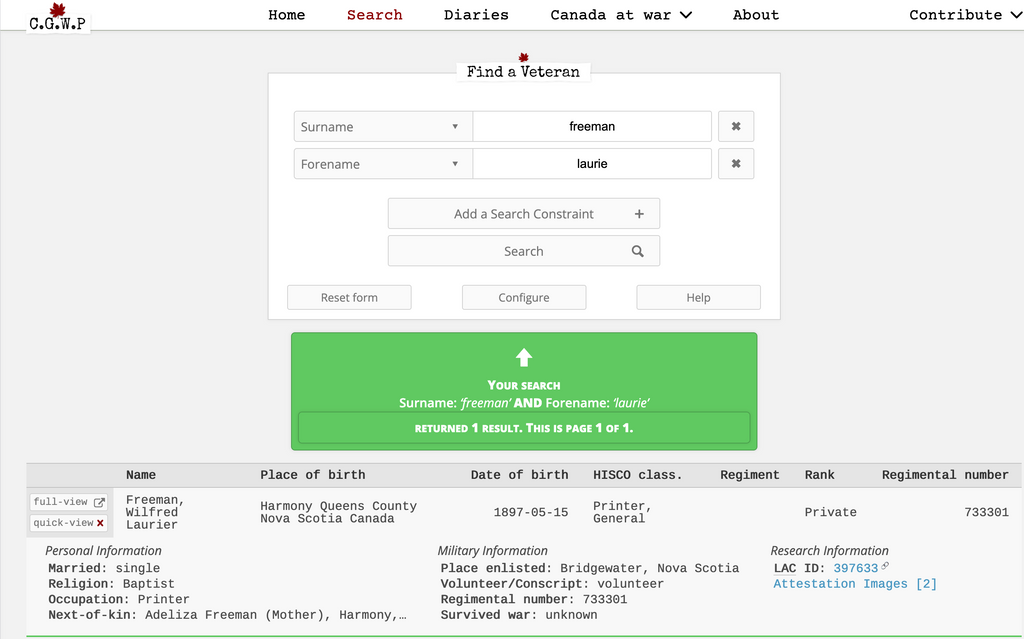Navigate to Home in top menu
The height and width of the screenshot is (639, 1024).
coord(286,15)
